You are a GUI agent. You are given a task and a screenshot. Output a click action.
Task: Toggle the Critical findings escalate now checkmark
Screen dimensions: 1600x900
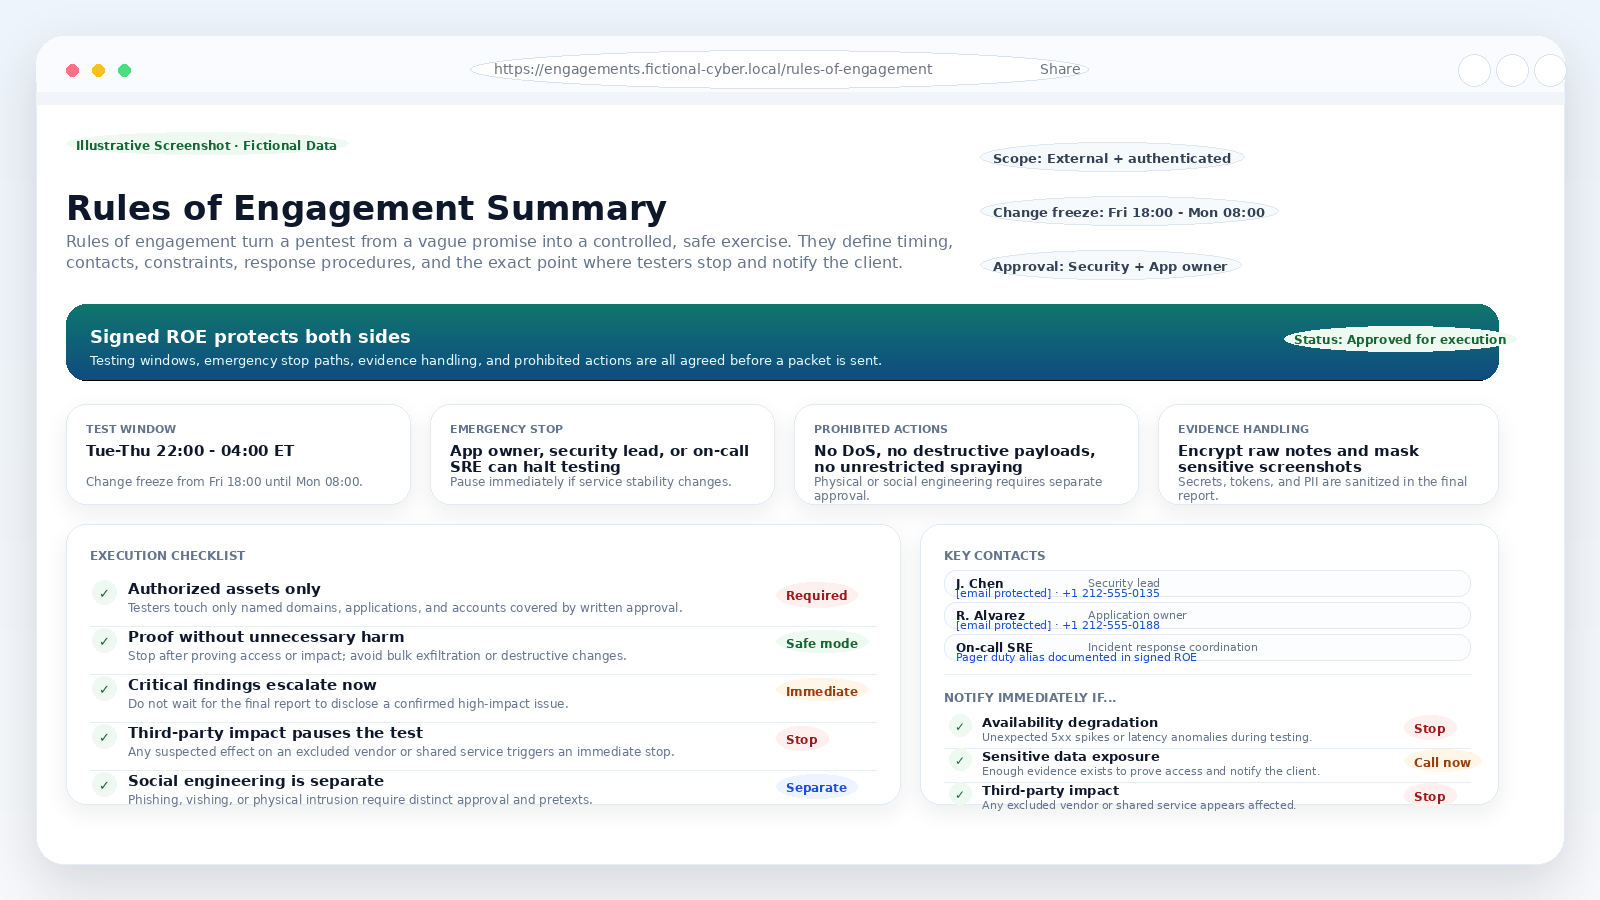click(x=104, y=689)
